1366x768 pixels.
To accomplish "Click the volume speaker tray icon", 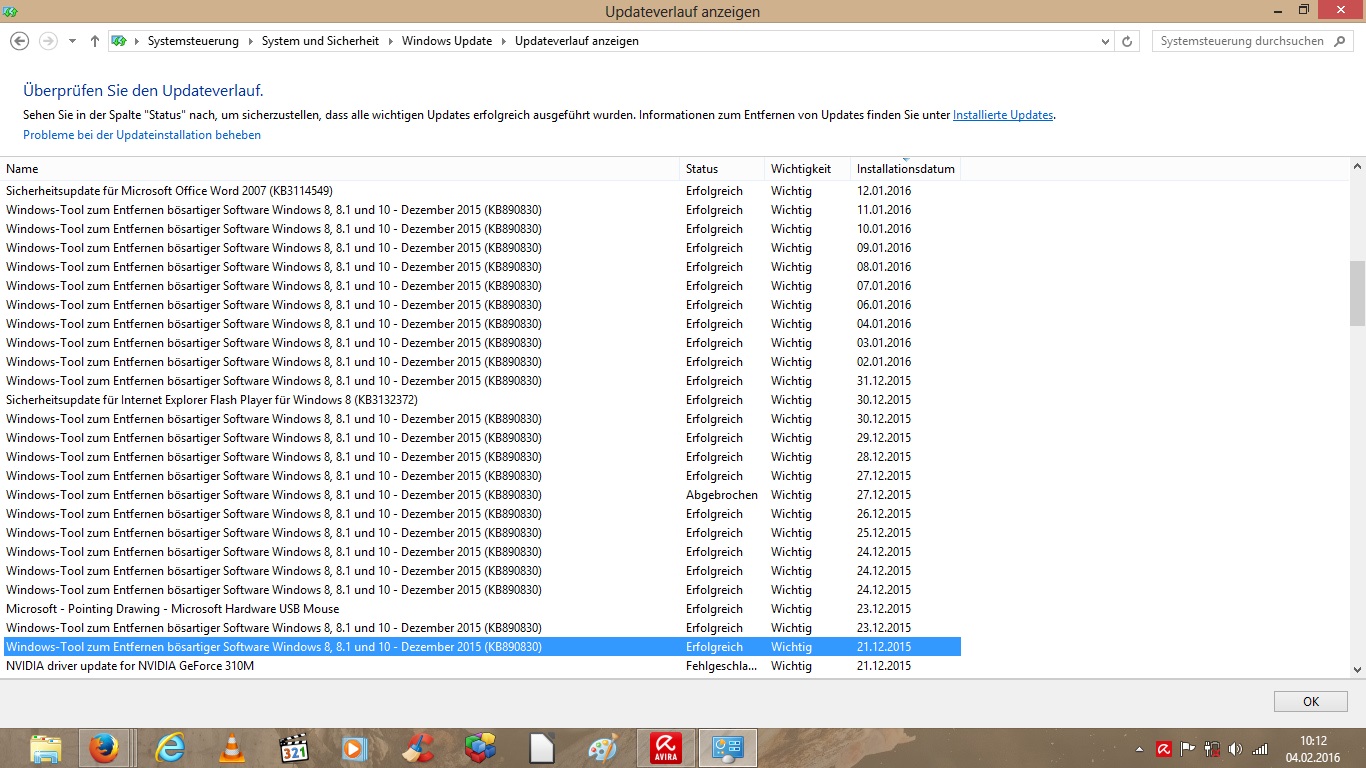I will [x=1235, y=749].
